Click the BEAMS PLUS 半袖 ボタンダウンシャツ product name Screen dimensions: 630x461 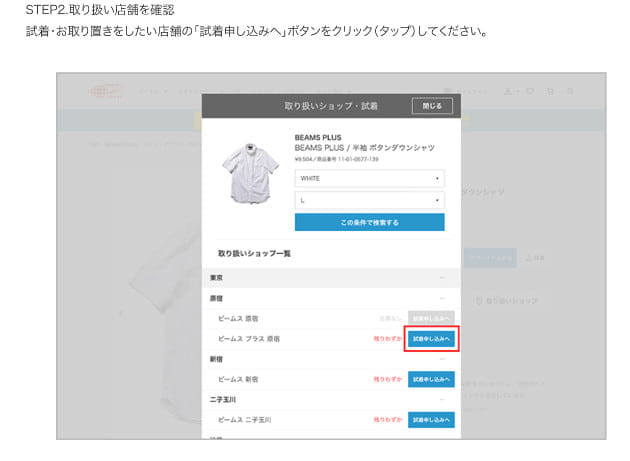pyautogui.click(x=364, y=148)
